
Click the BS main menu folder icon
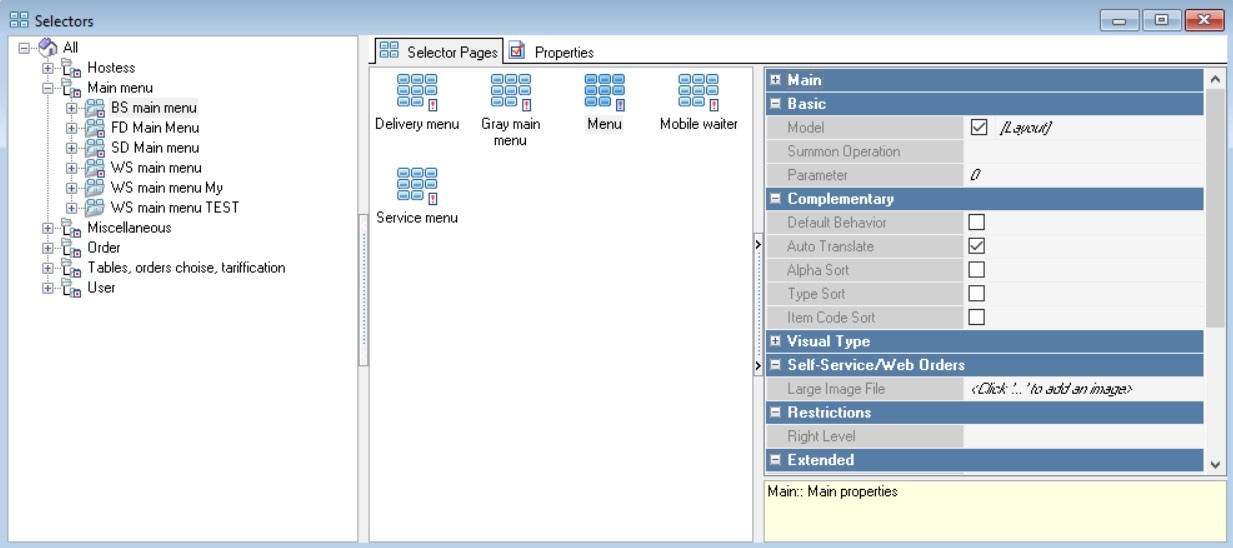(x=95, y=108)
